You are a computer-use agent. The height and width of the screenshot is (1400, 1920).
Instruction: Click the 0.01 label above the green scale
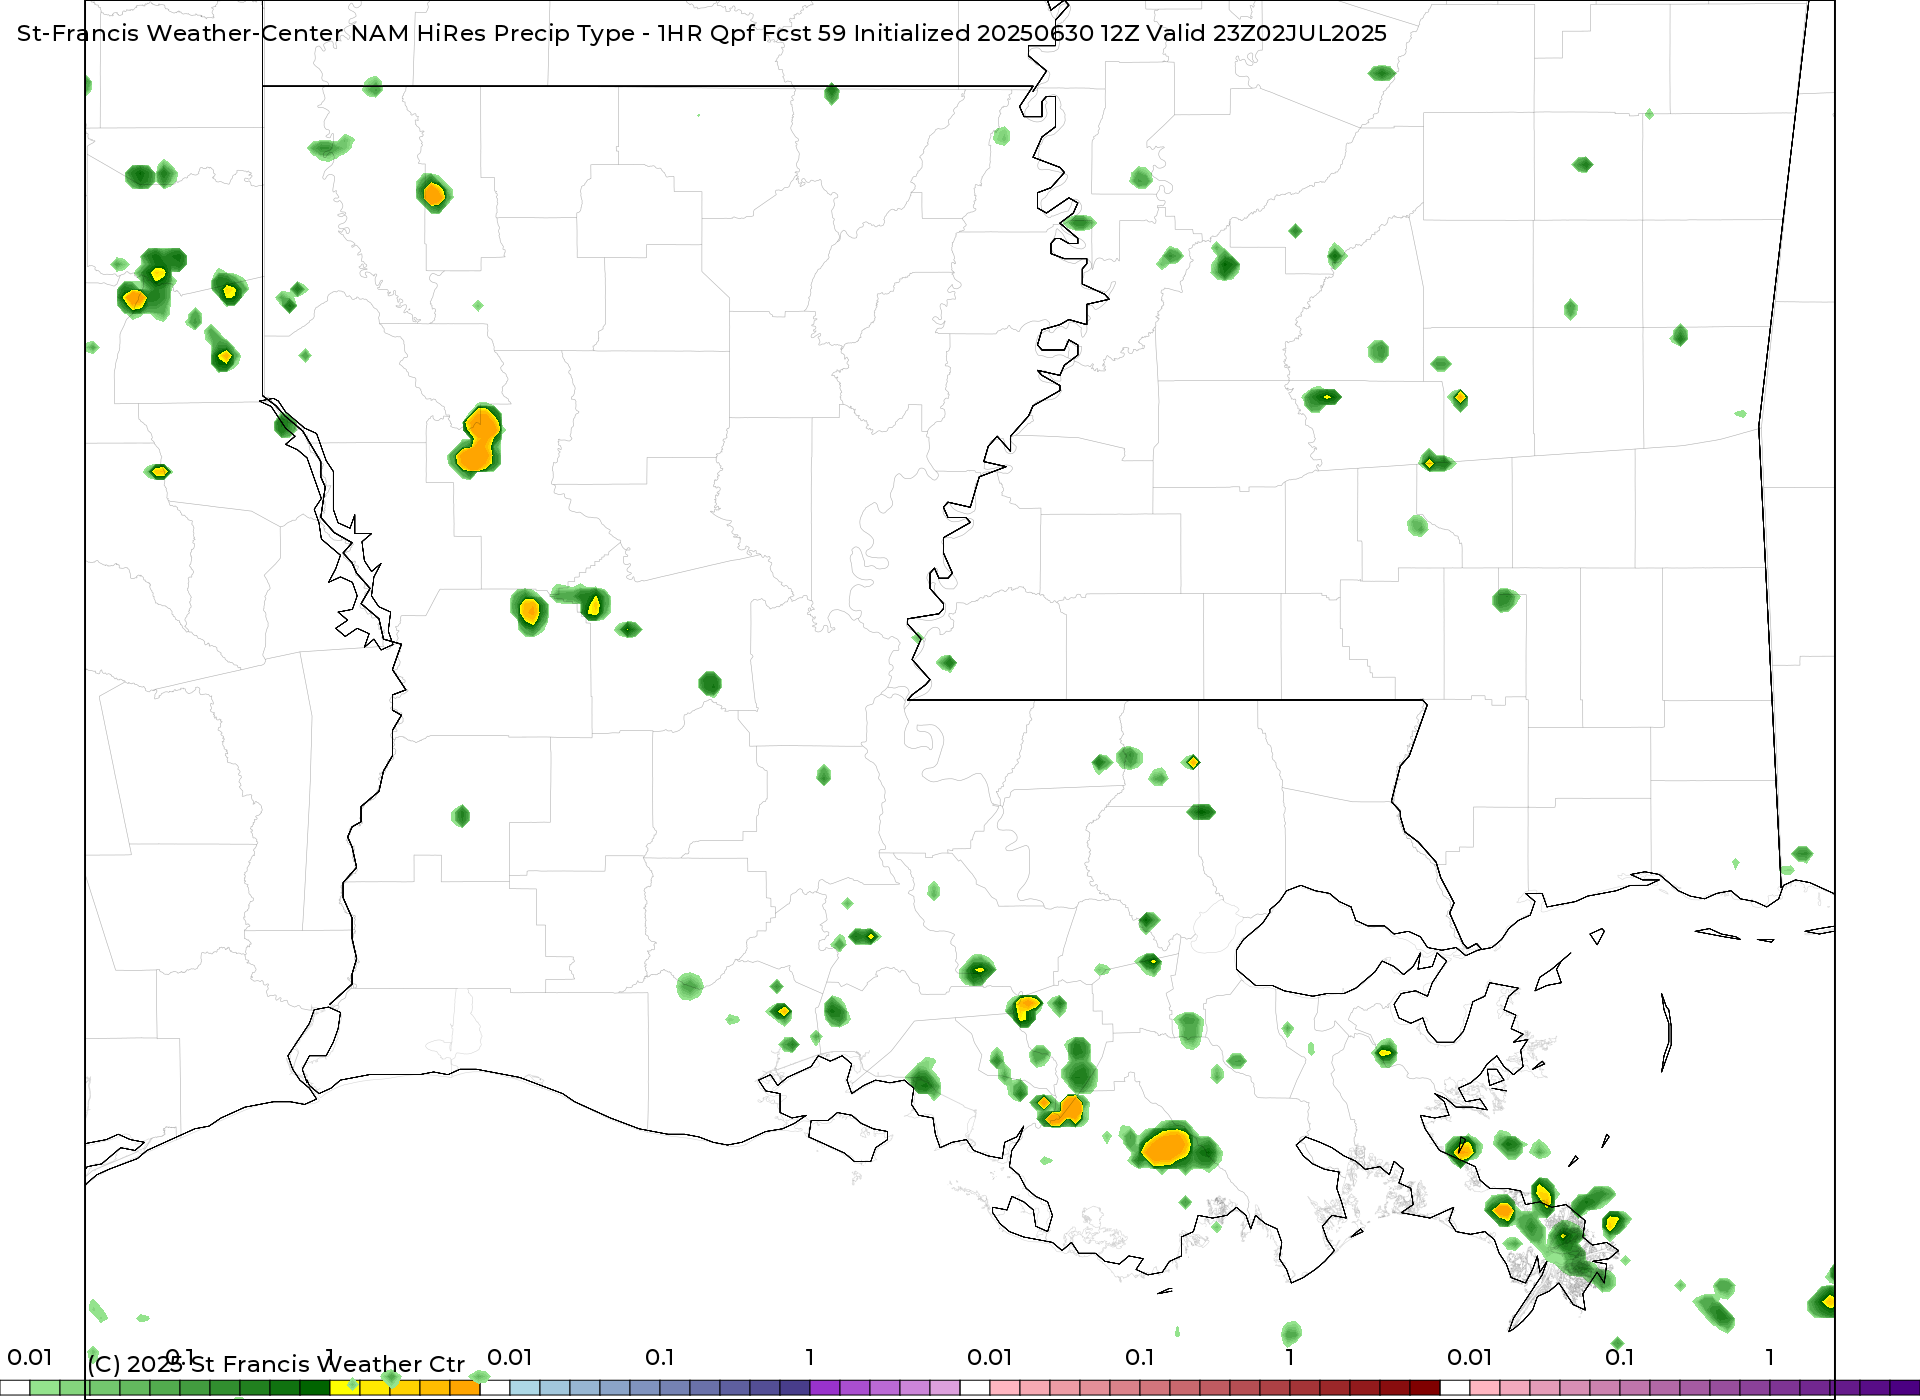29,1357
